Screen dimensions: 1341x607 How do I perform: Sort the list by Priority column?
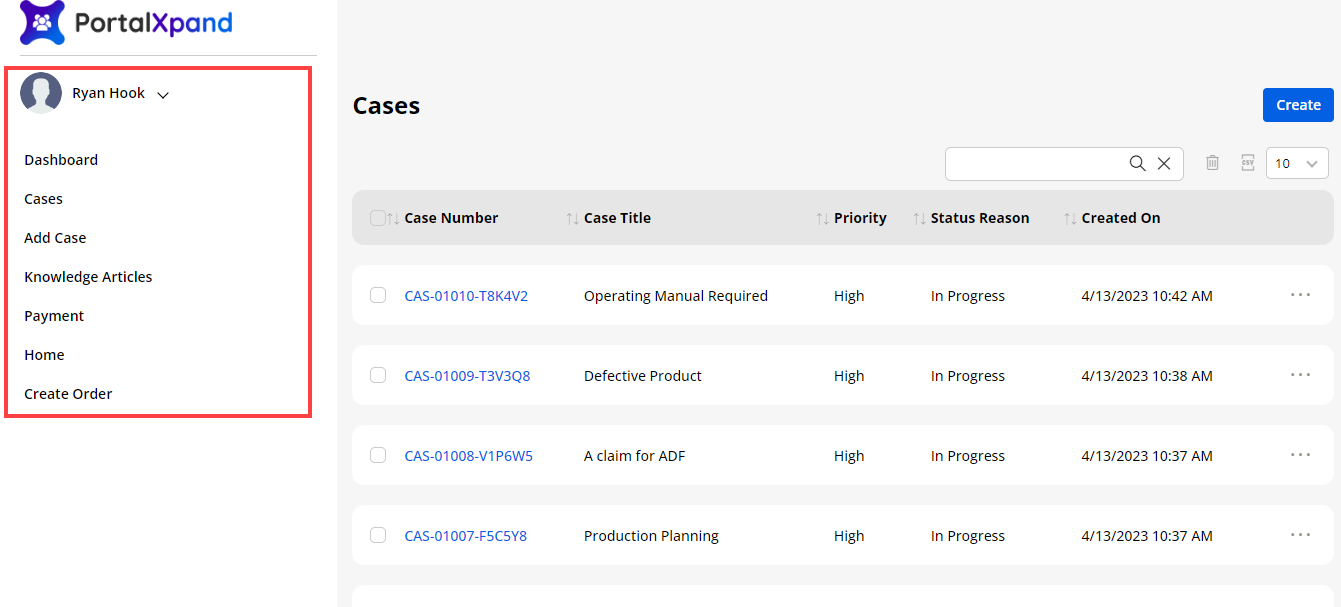(x=822, y=218)
